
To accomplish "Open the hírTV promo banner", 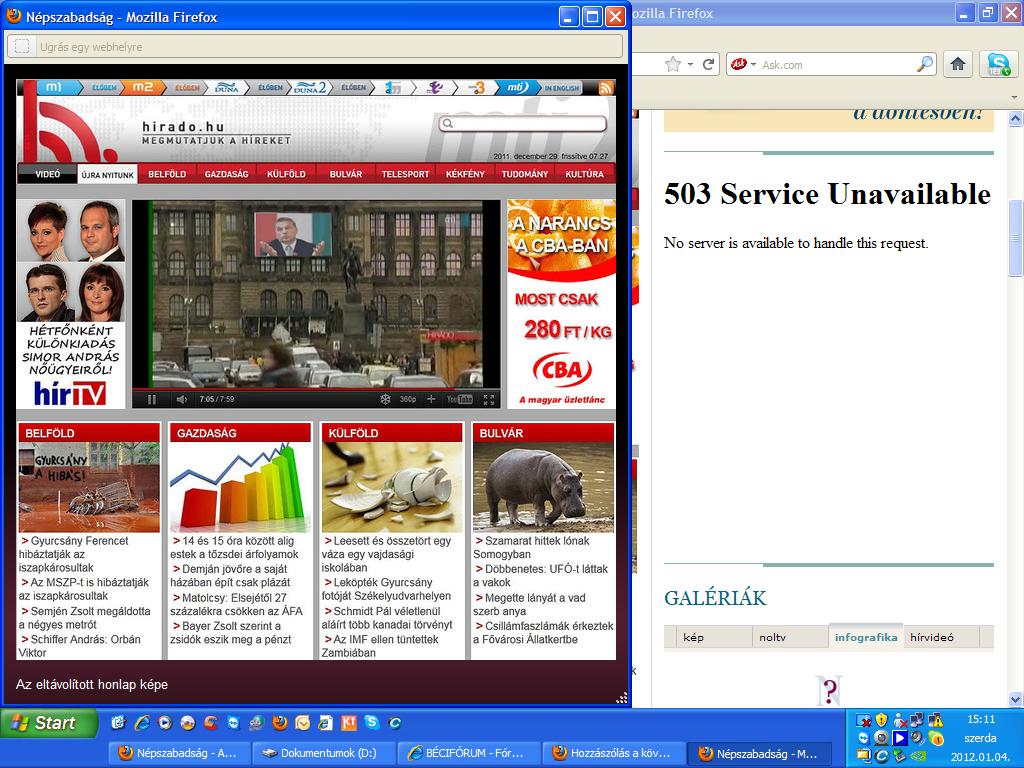I will (71, 304).
